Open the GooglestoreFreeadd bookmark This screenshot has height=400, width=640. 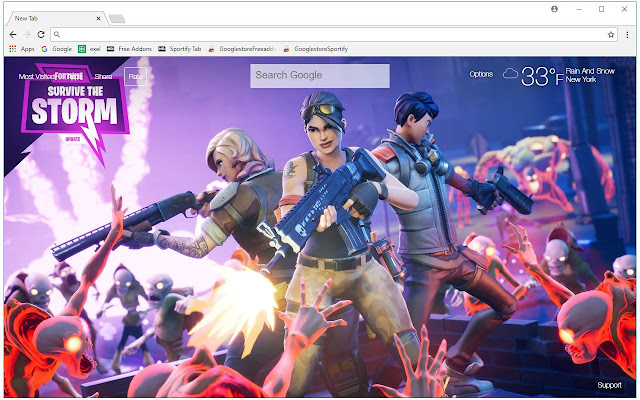point(242,49)
